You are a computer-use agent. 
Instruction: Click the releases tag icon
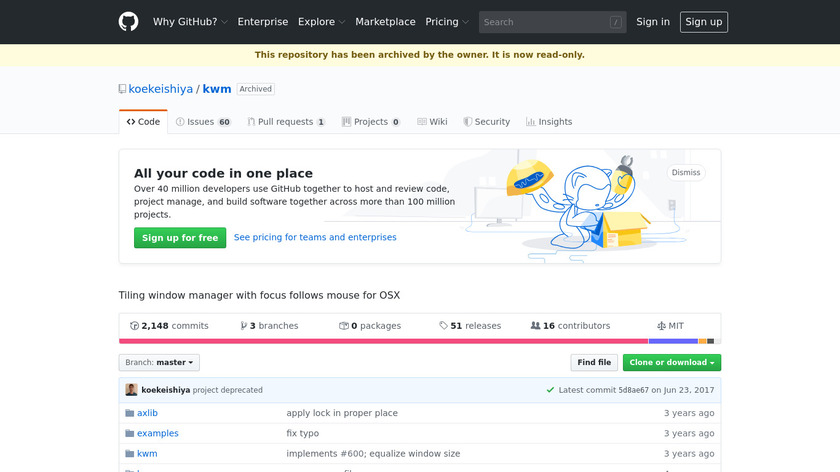tap(444, 325)
